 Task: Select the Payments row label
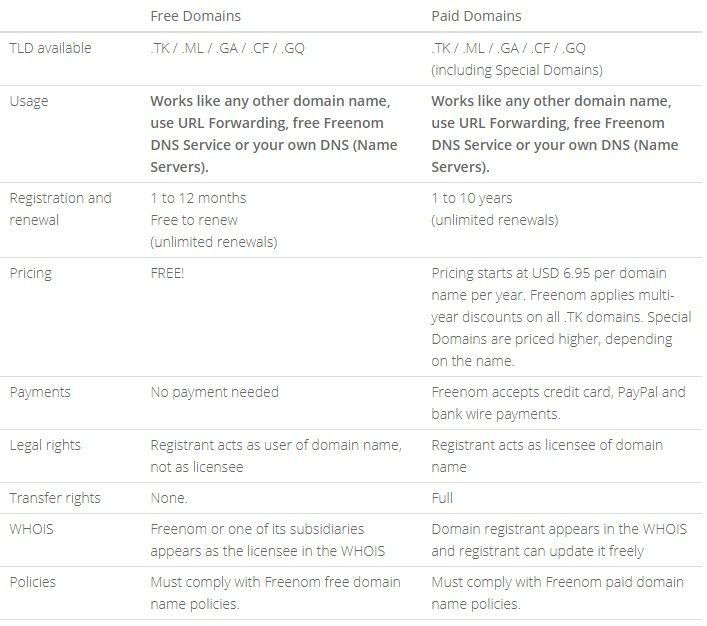[x=40, y=392]
